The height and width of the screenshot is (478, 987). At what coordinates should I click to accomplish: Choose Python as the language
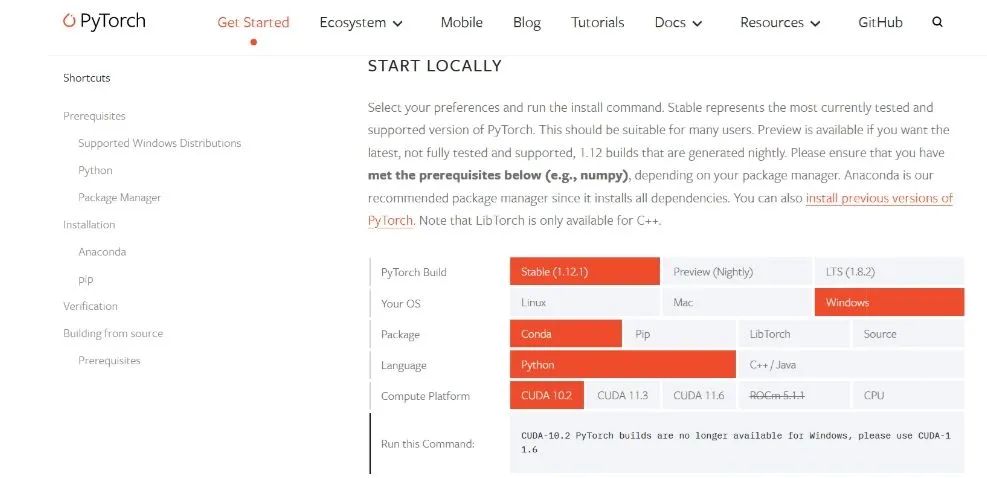(623, 365)
